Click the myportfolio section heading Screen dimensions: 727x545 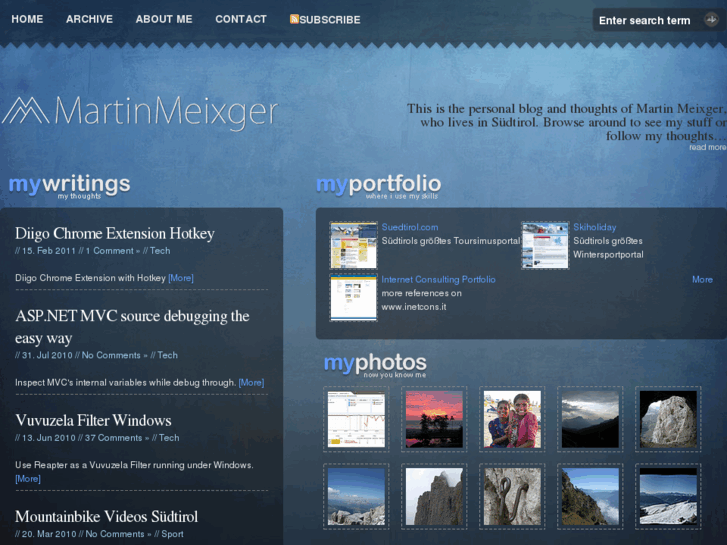[378, 185]
